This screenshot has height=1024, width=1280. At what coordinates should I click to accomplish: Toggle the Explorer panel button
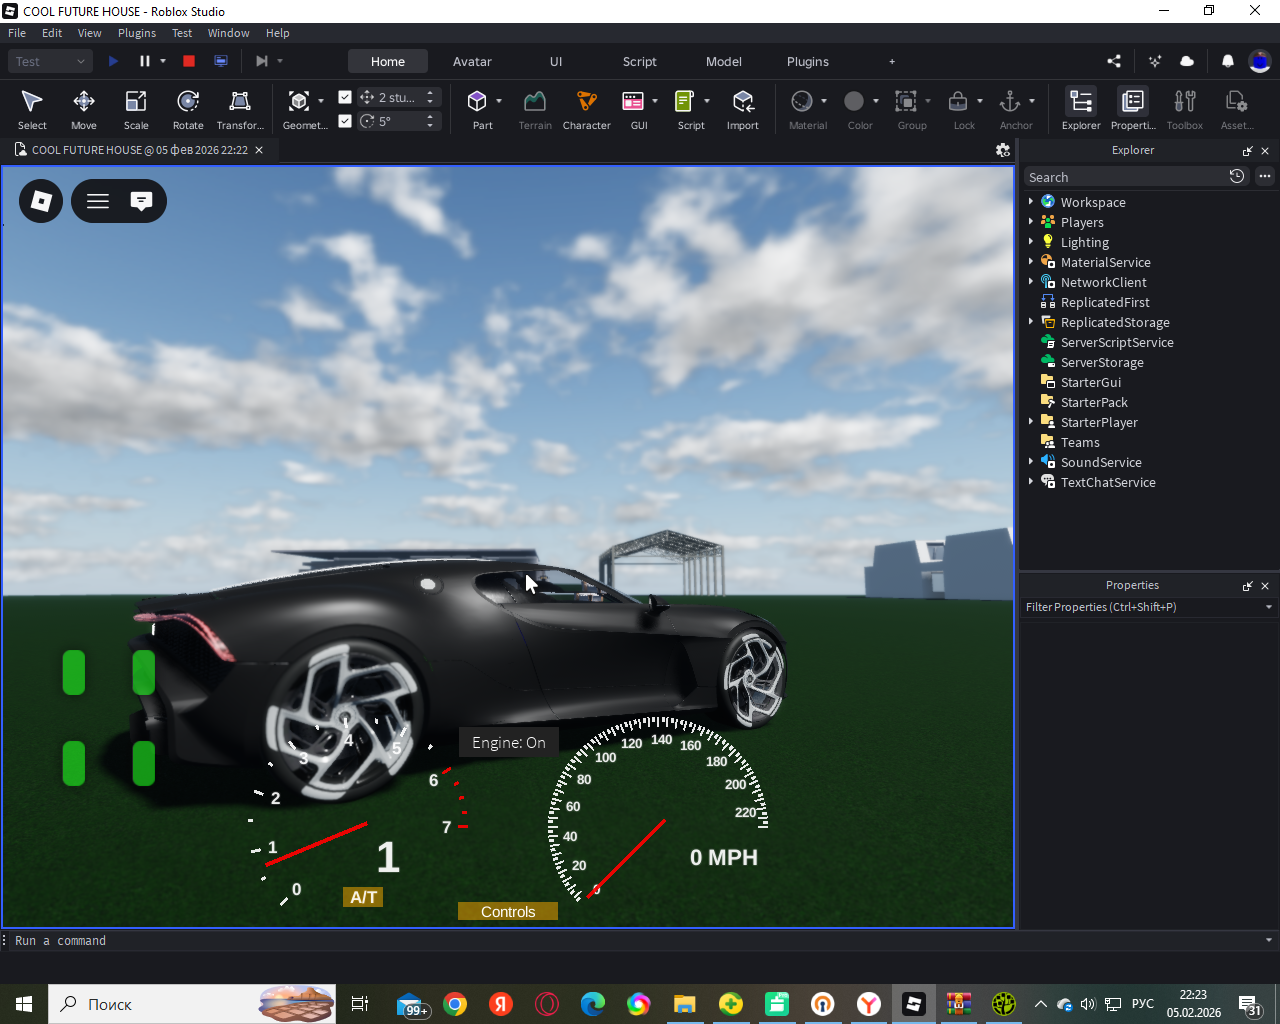[x=1081, y=109]
